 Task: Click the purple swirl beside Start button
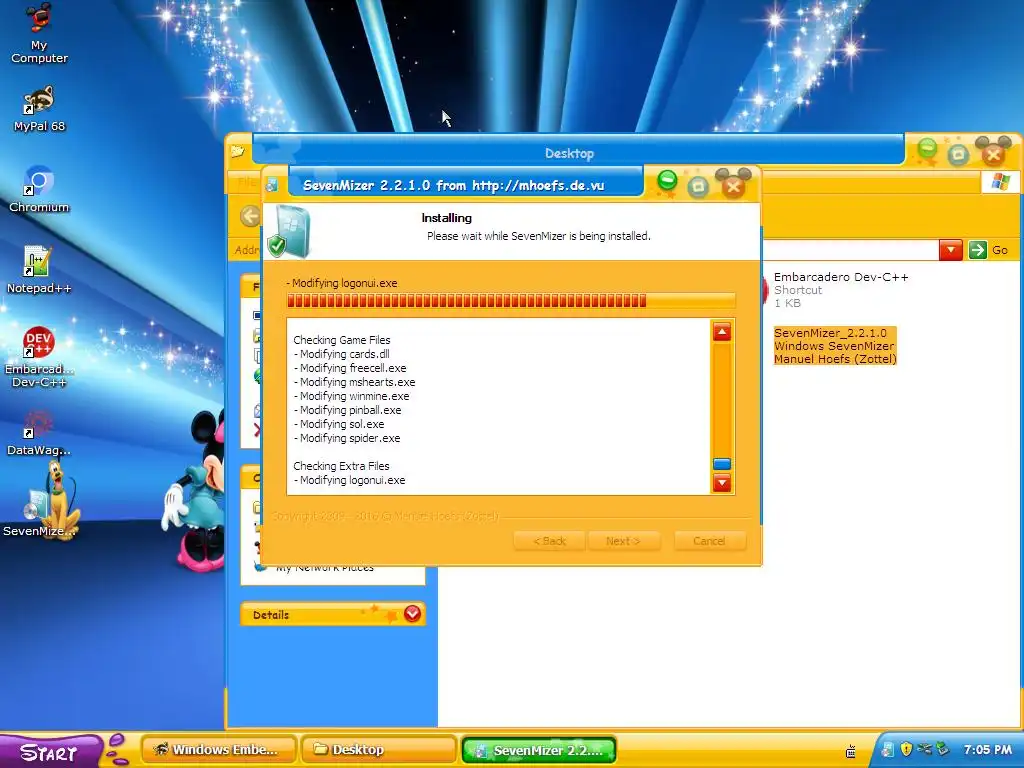[117, 749]
